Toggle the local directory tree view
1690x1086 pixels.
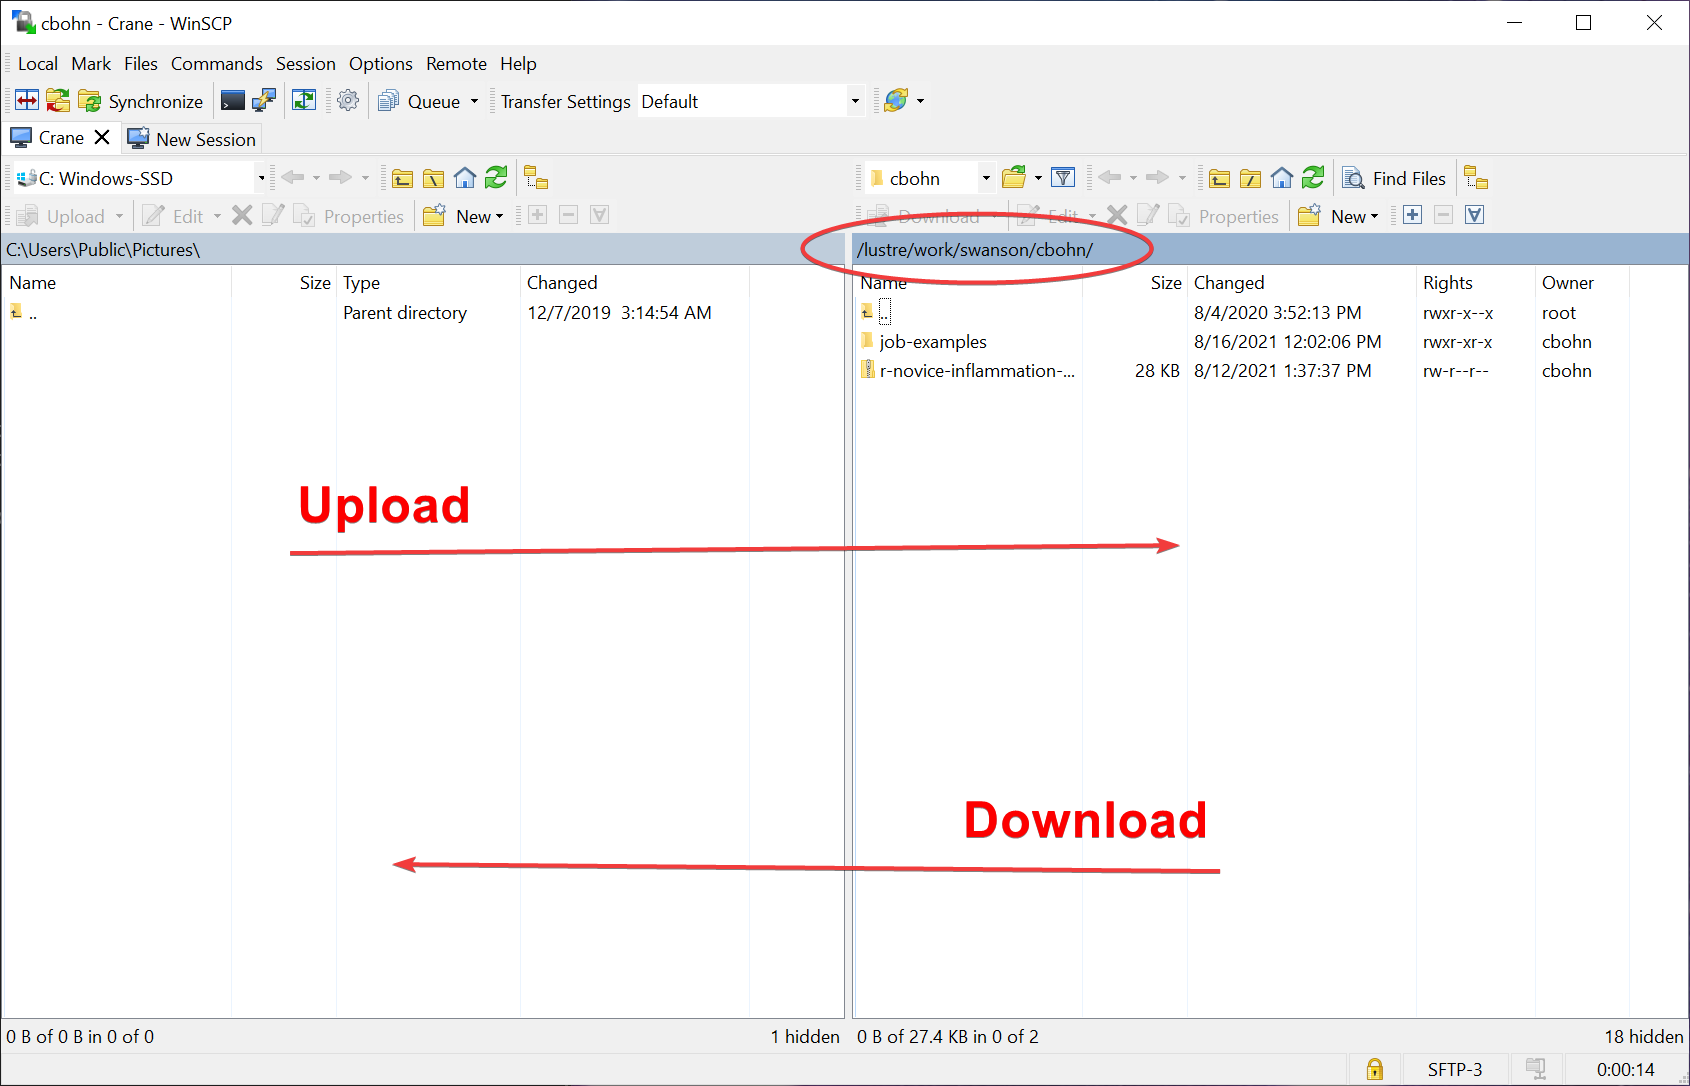point(536,179)
